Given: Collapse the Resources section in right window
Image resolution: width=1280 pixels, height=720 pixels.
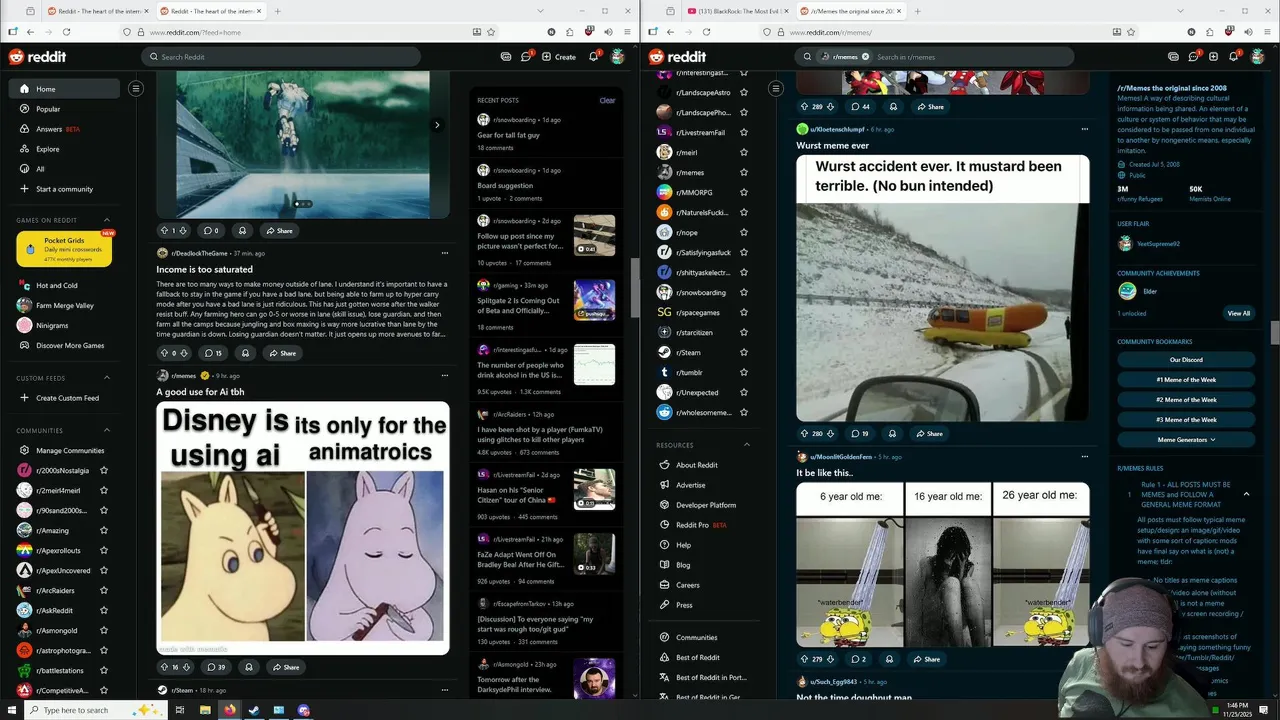Looking at the screenshot, I should pyautogui.click(x=747, y=445).
